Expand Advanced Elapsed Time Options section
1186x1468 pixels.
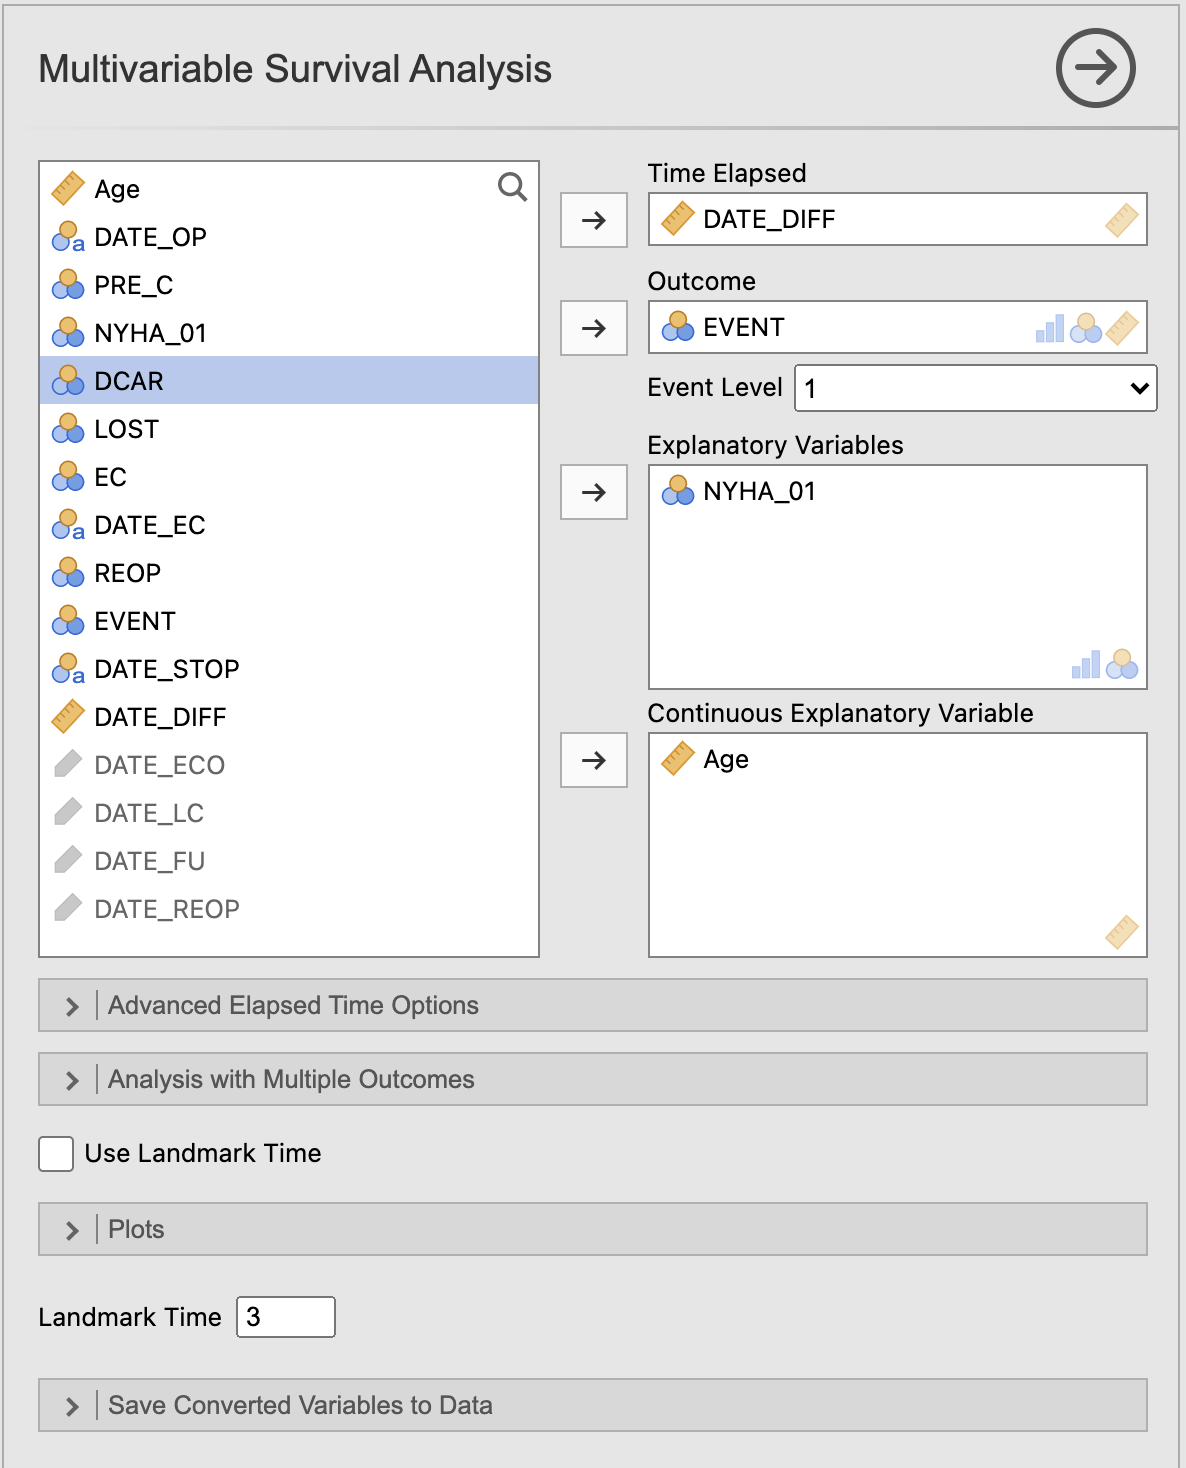coord(593,1005)
